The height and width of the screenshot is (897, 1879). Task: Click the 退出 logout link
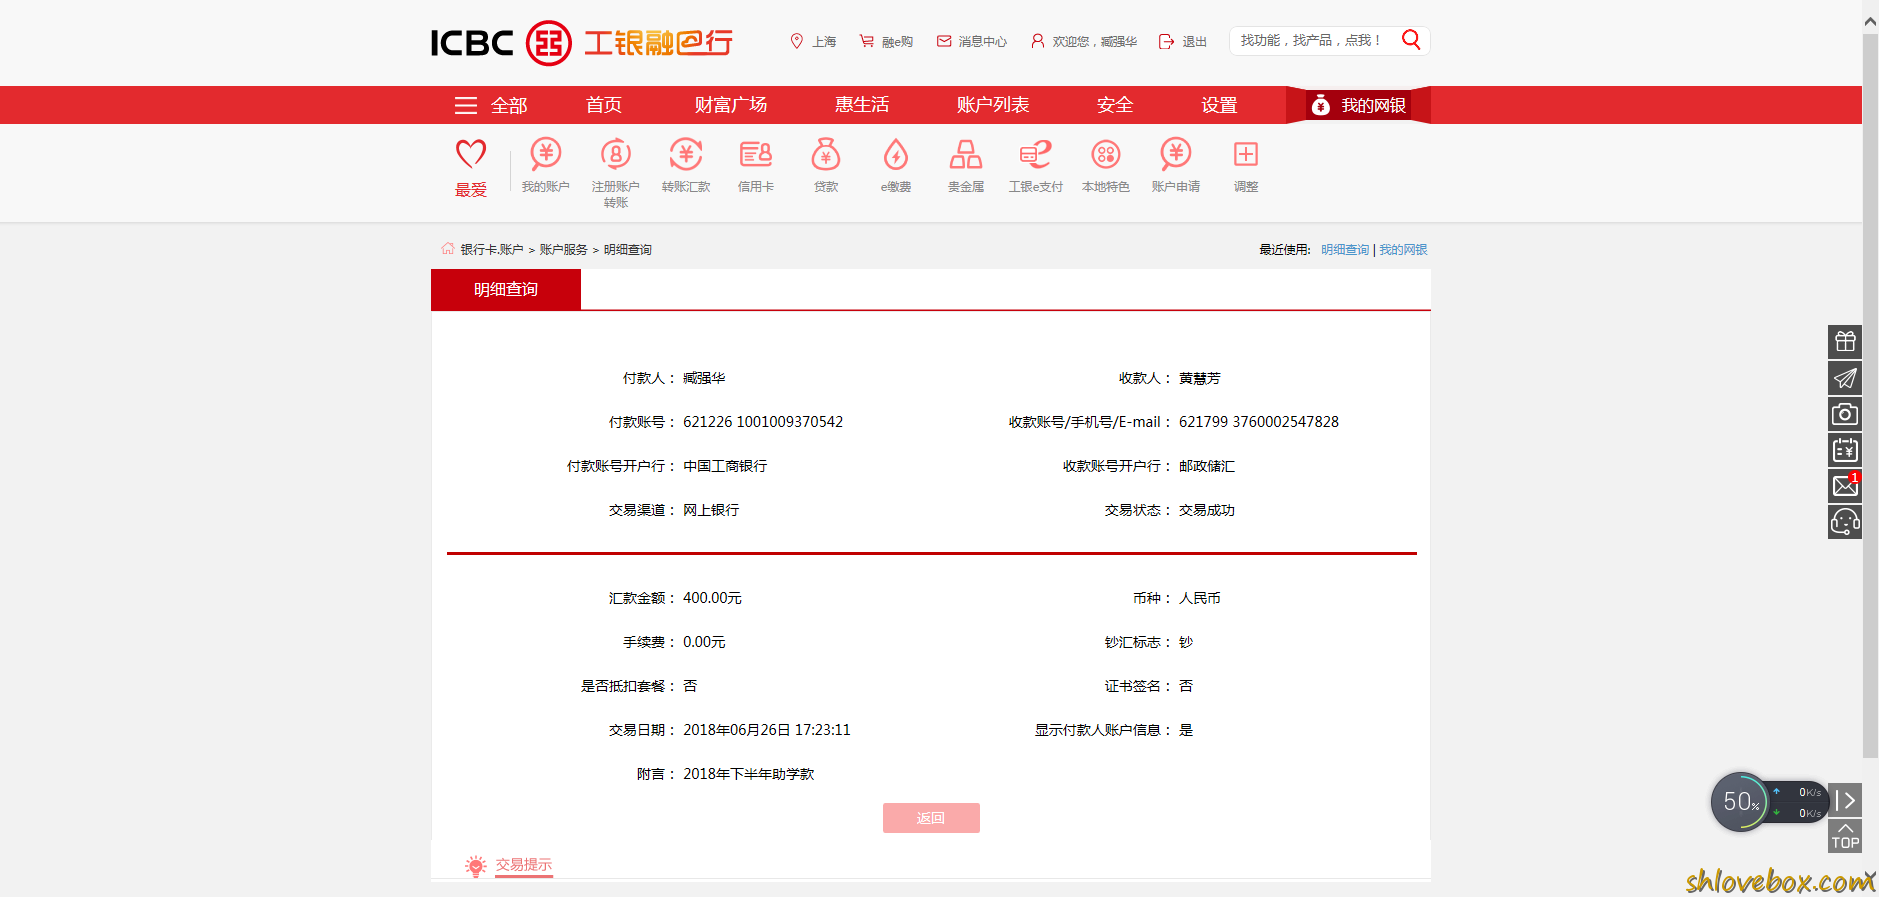1183,41
